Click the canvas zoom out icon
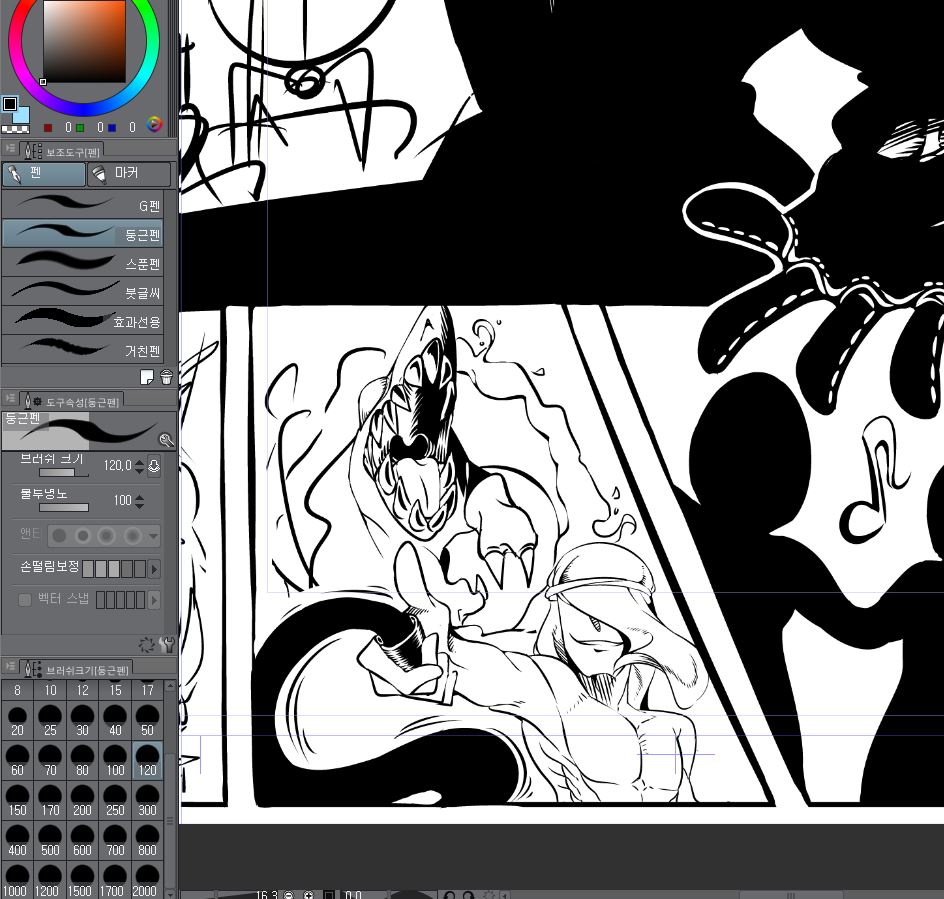 point(288,895)
